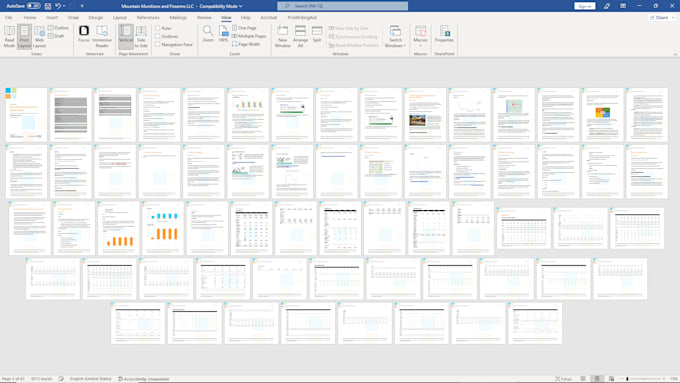Toggle the Gridlines checkbox

[x=158, y=36]
